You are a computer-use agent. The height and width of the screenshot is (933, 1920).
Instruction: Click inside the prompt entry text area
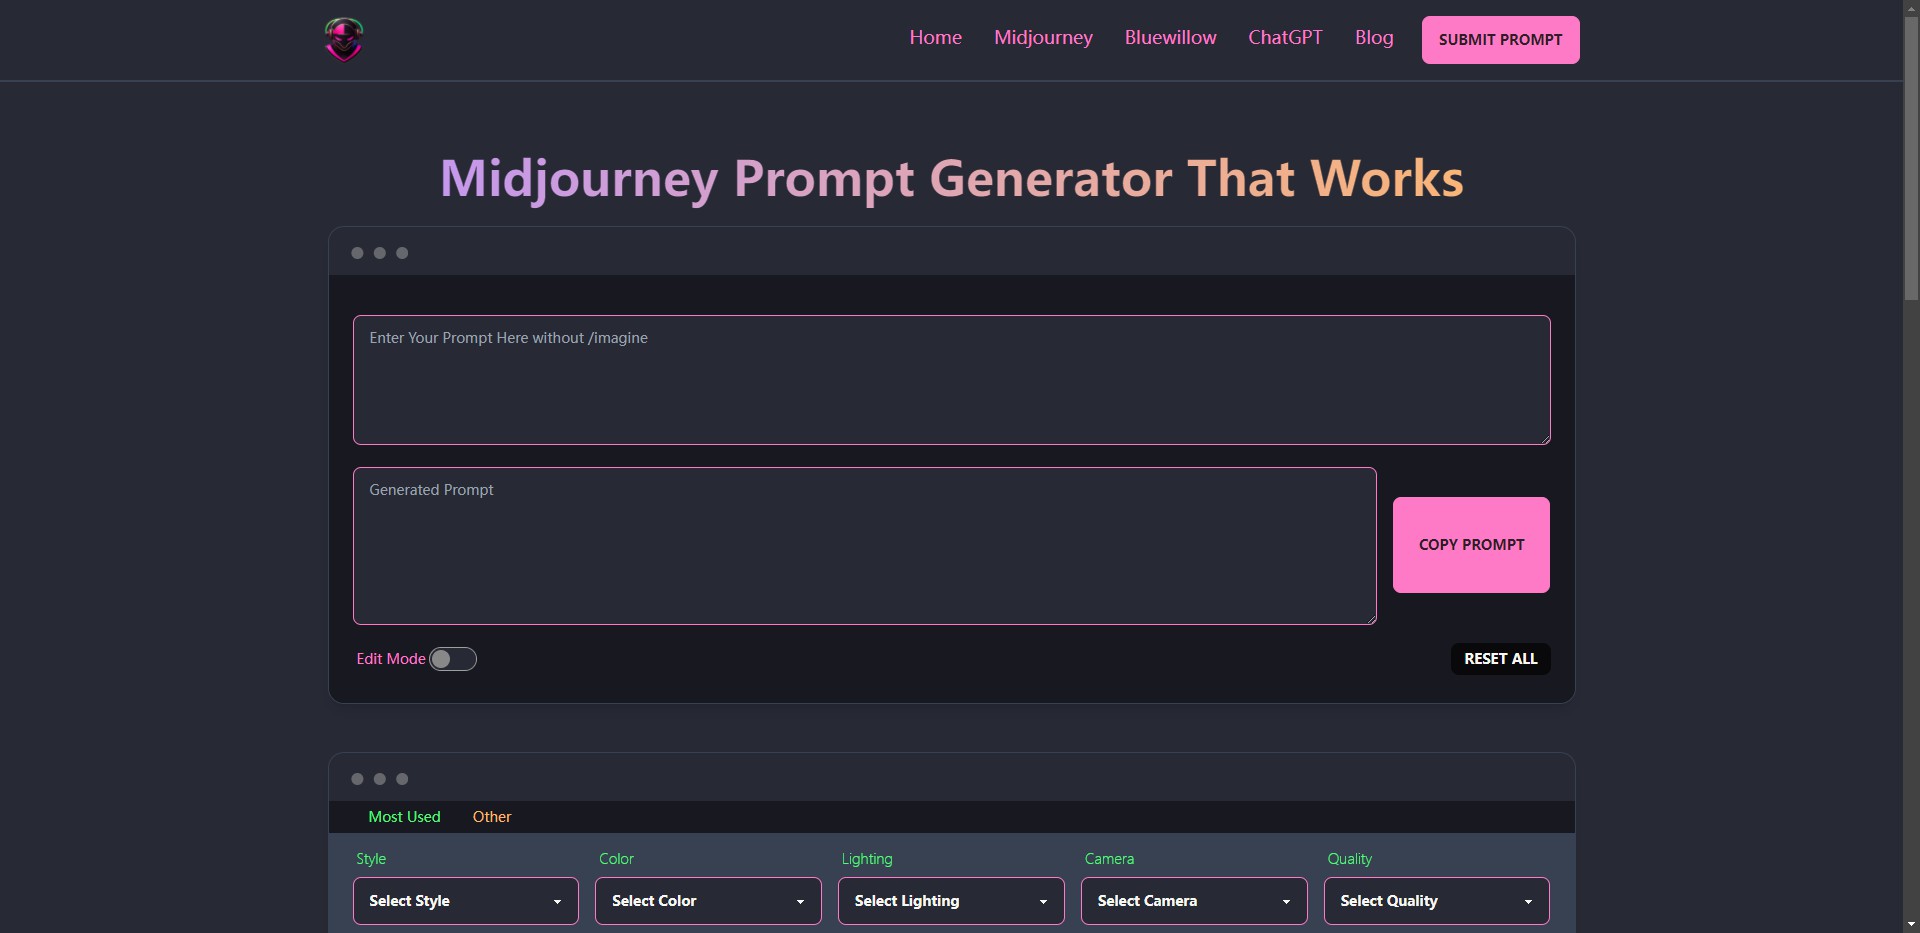click(x=951, y=380)
